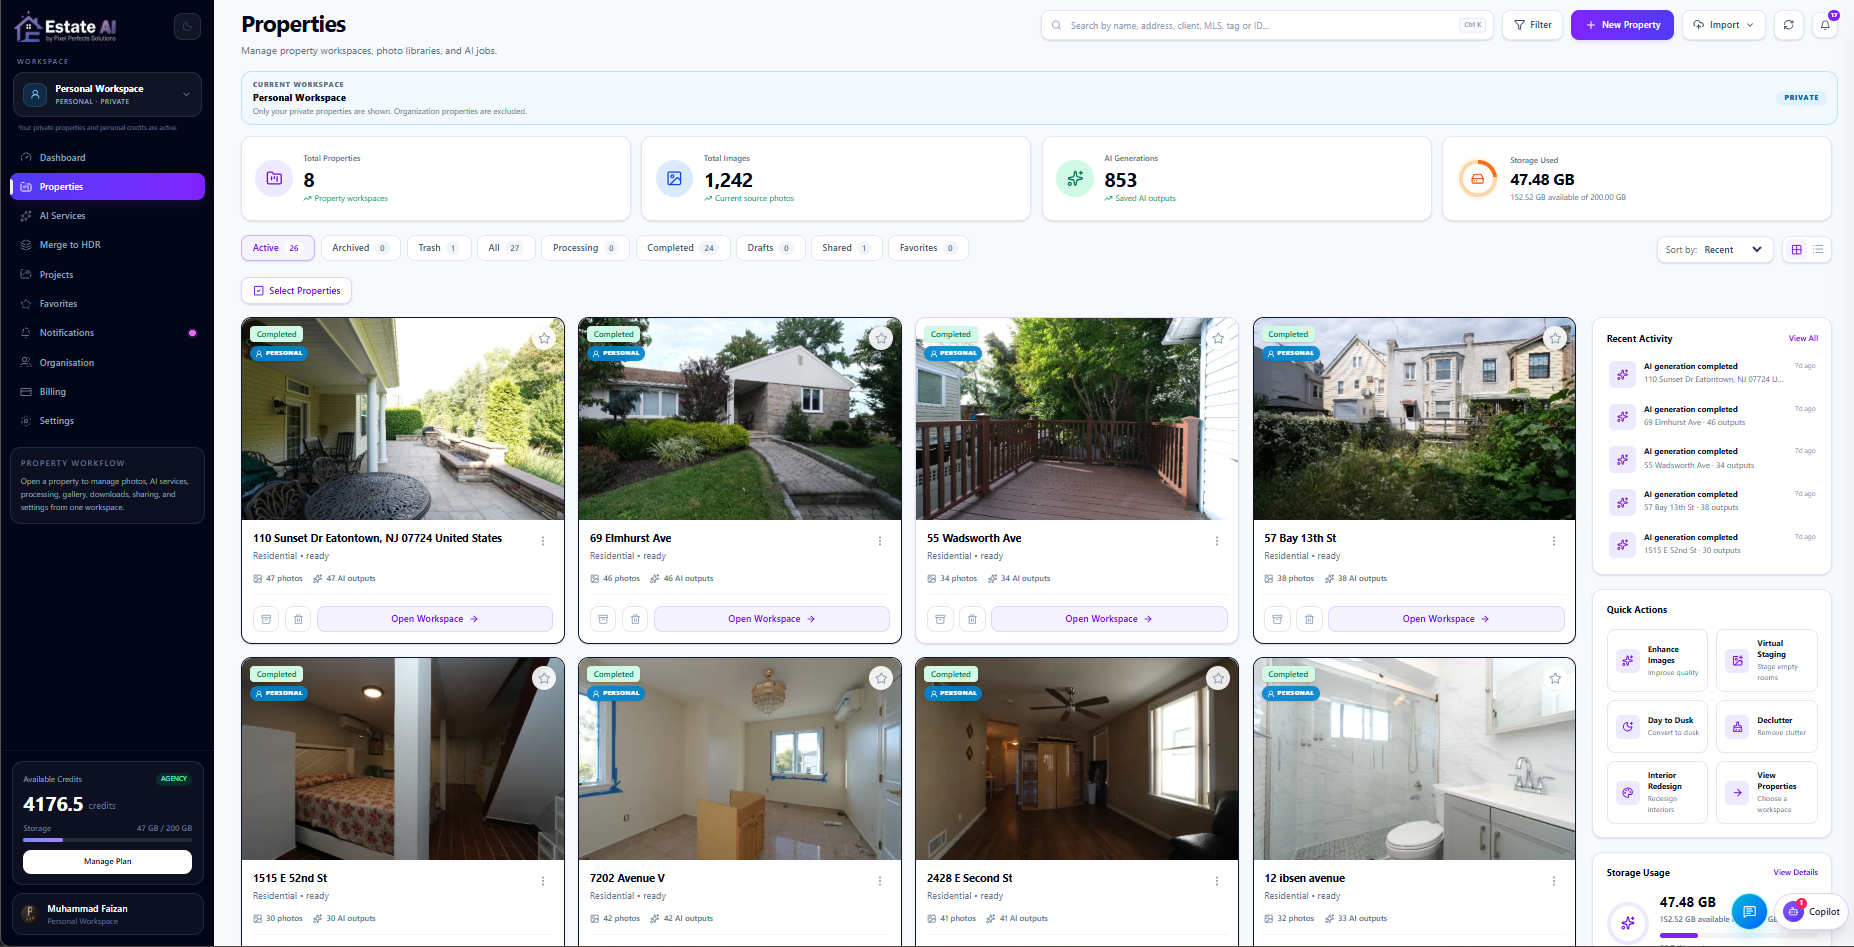This screenshot has height=947, width=1854.
Task: Select the Day to Dusk quick action
Action: tap(1657, 726)
